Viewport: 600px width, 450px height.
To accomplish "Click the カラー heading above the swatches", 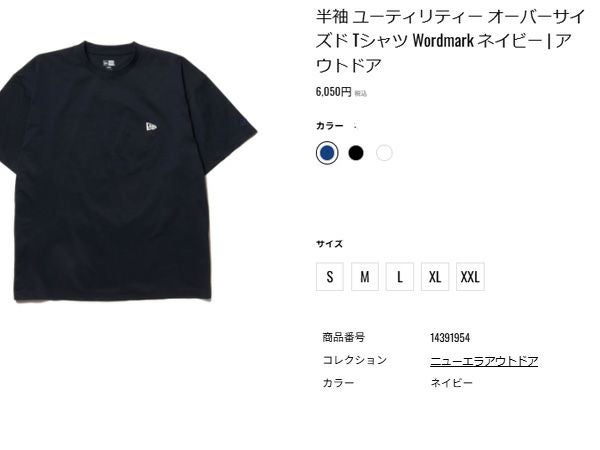I will (330, 126).
